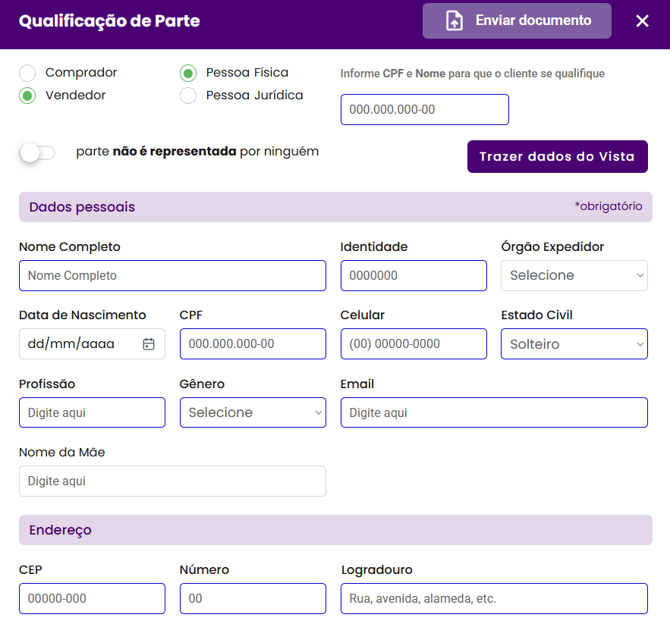The height and width of the screenshot is (624, 670).
Task: Choose Pessoa Jurídica radio option
Action: [x=188, y=96]
